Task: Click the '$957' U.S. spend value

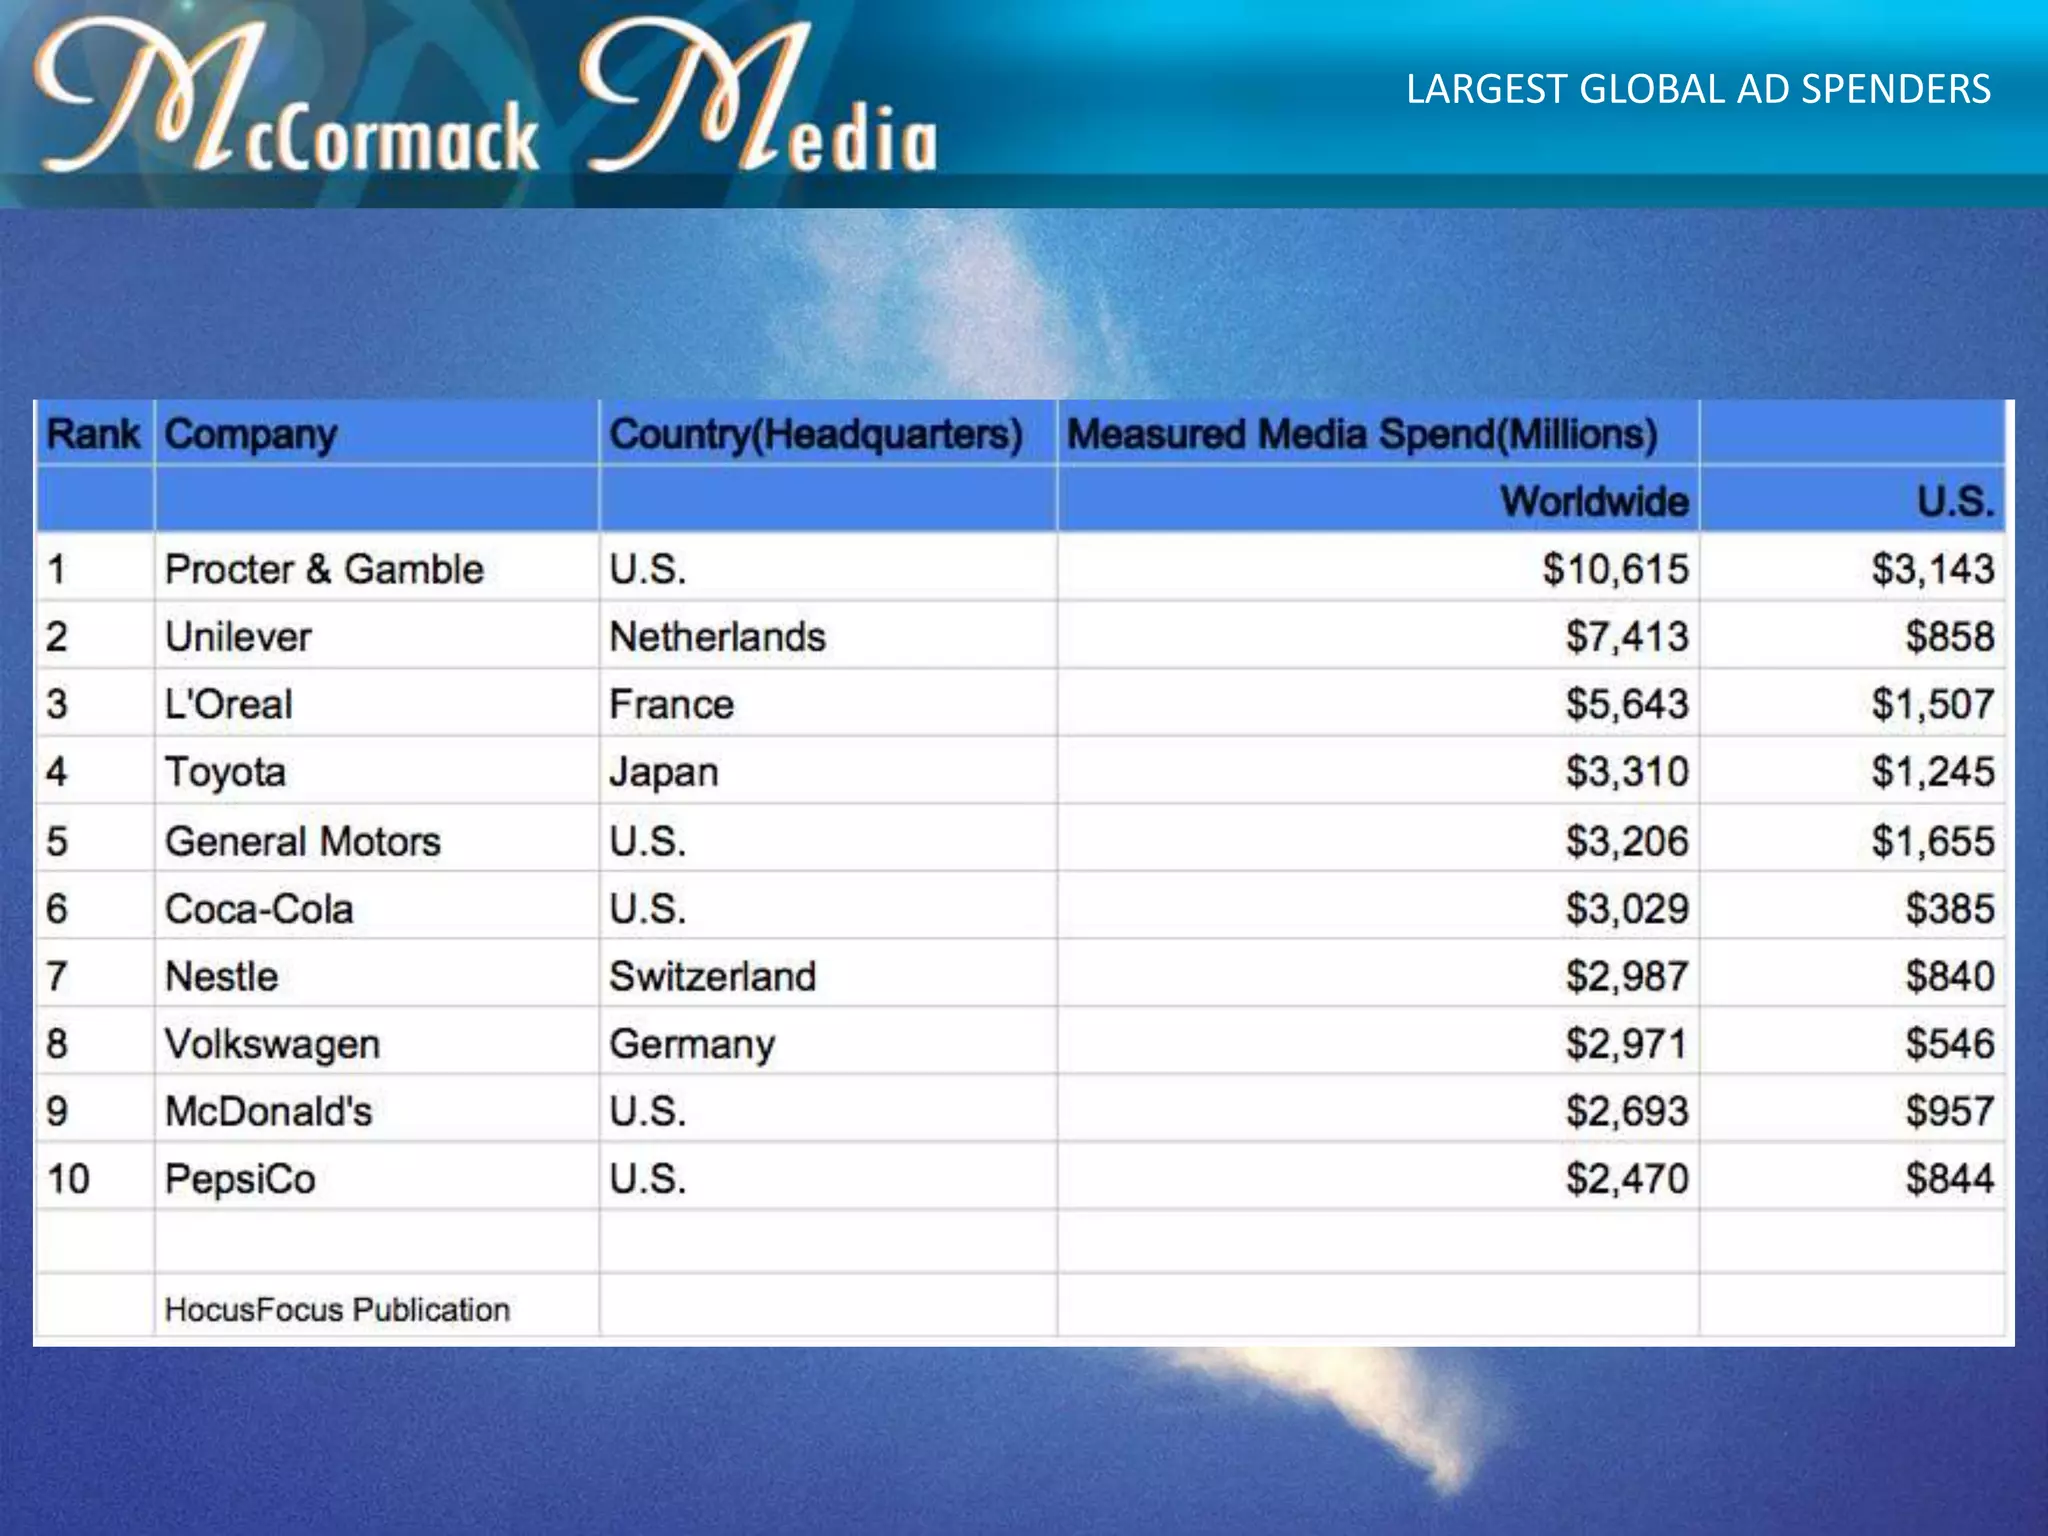Action: 1950,1111
